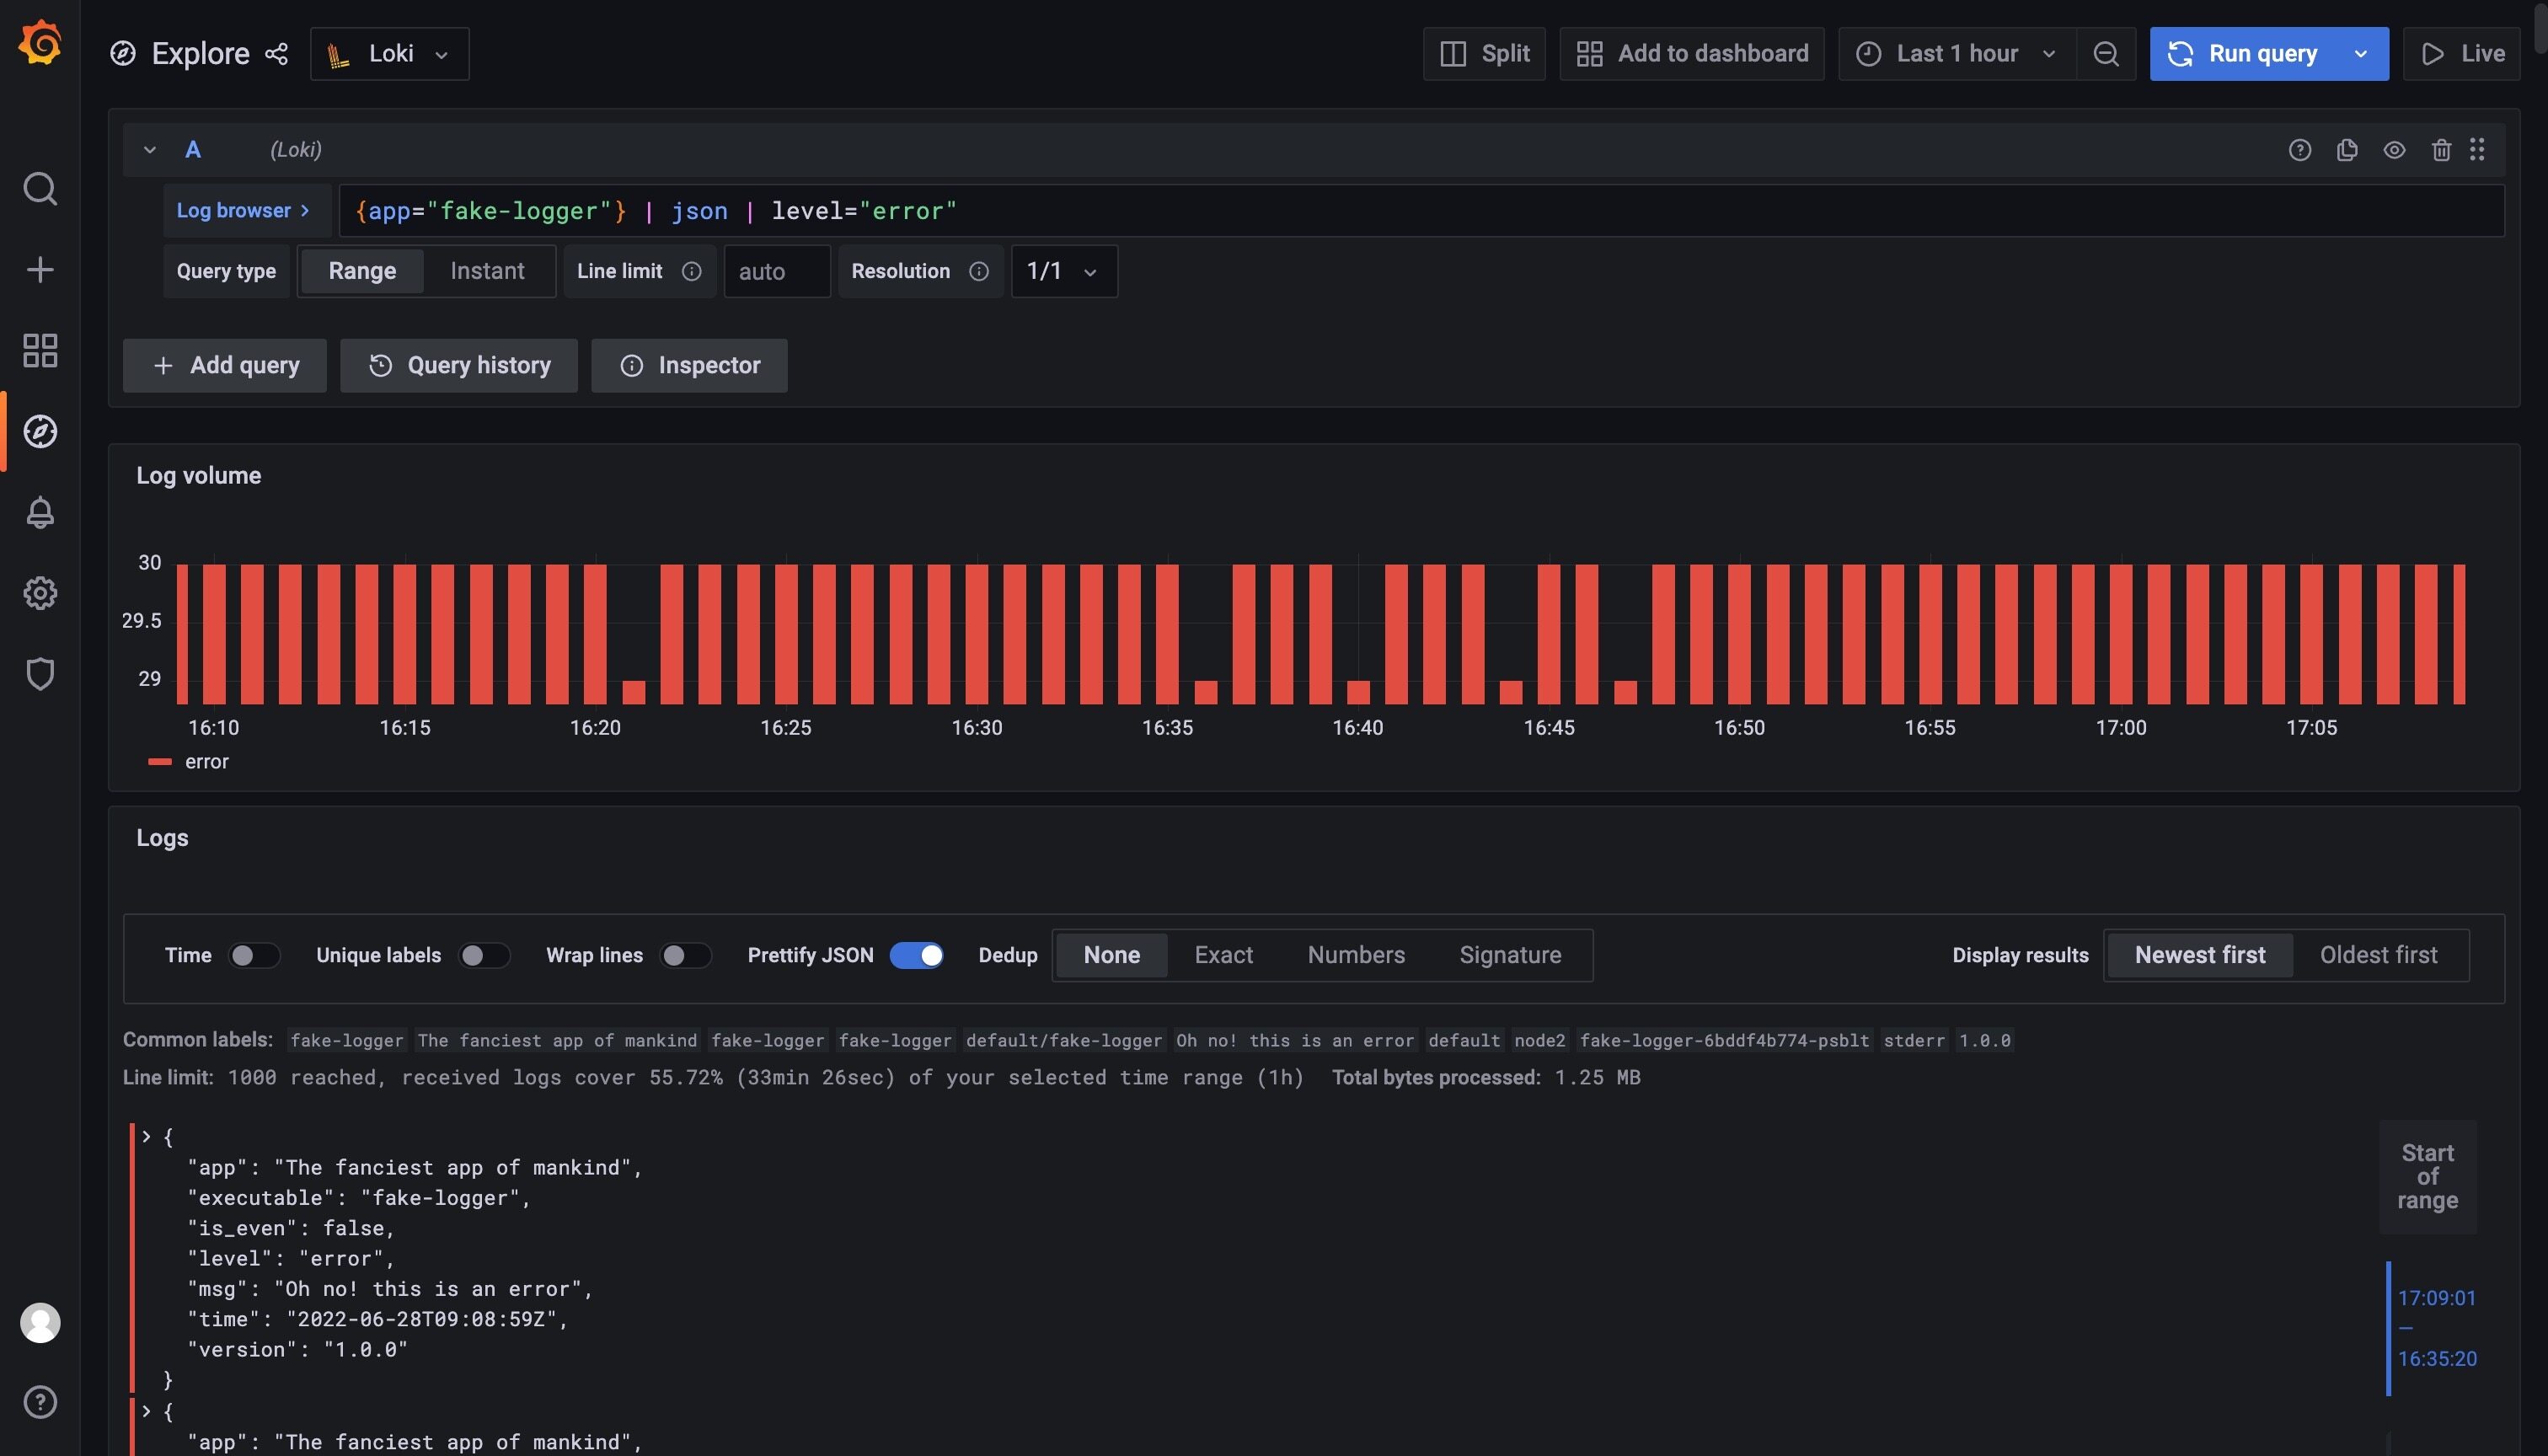Click 'fake-logger-6bddf4b774-psblt' common label

pos(1724,1040)
